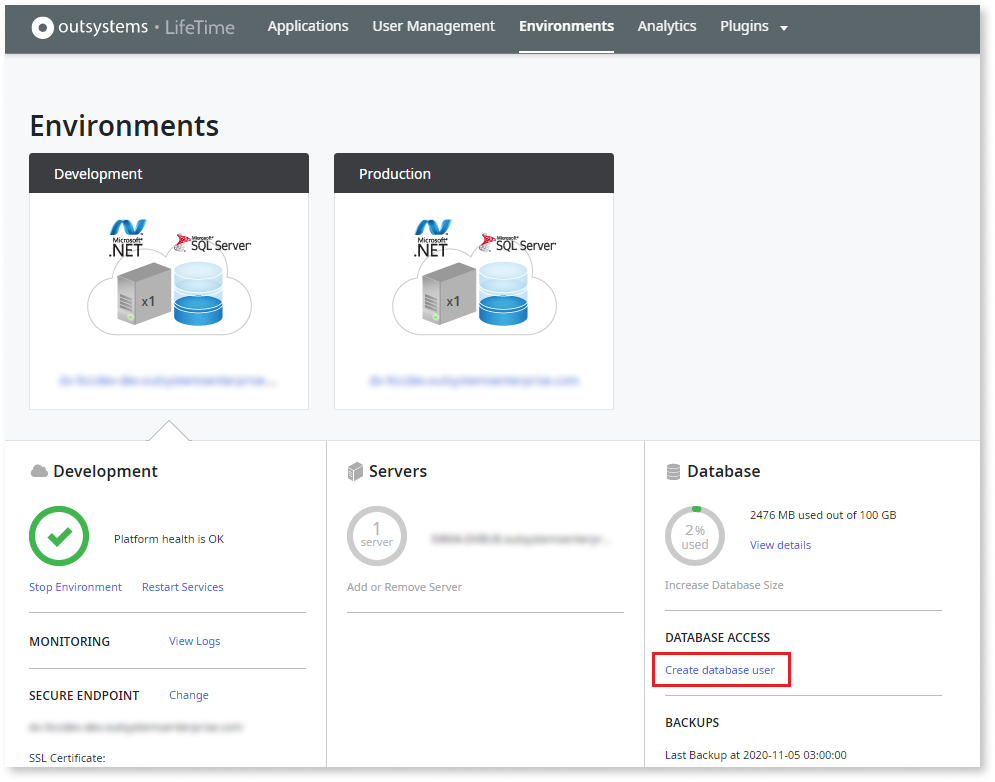Open the Plugins dropdown arrow
Image resolution: width=995 pixels, height=782 pixels.
(784, 27)
